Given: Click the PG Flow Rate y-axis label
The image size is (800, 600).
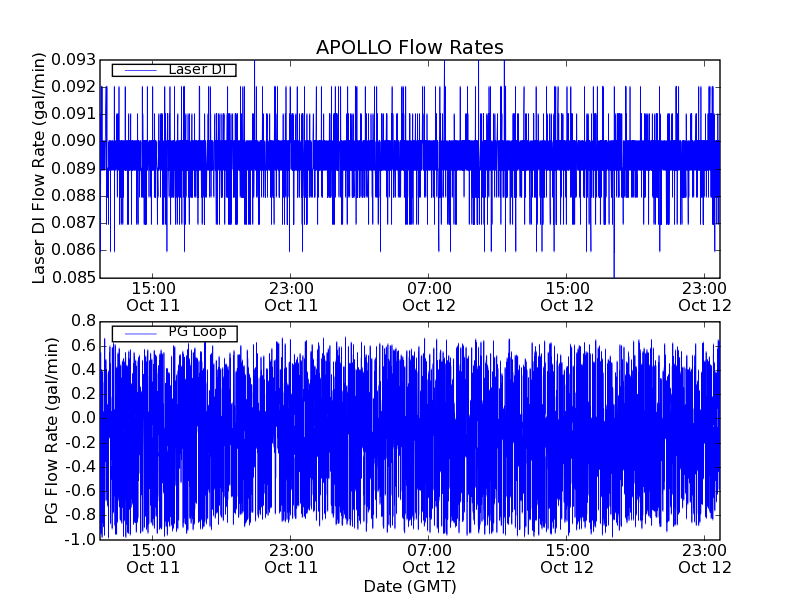Looking at the screenshot, I should point(52,430).
